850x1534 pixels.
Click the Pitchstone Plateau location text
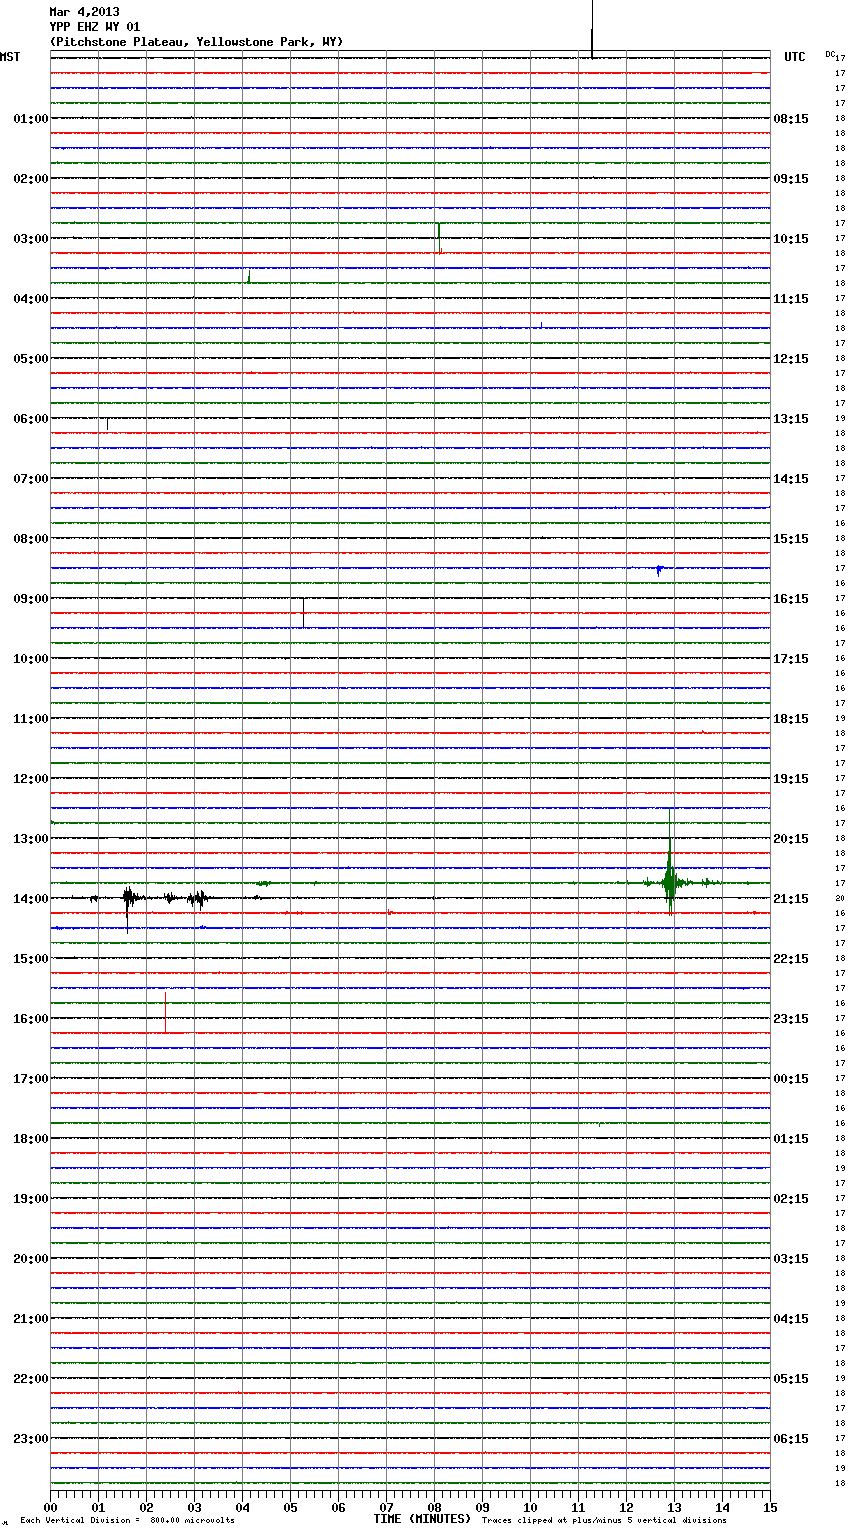[x=196, y=42]
